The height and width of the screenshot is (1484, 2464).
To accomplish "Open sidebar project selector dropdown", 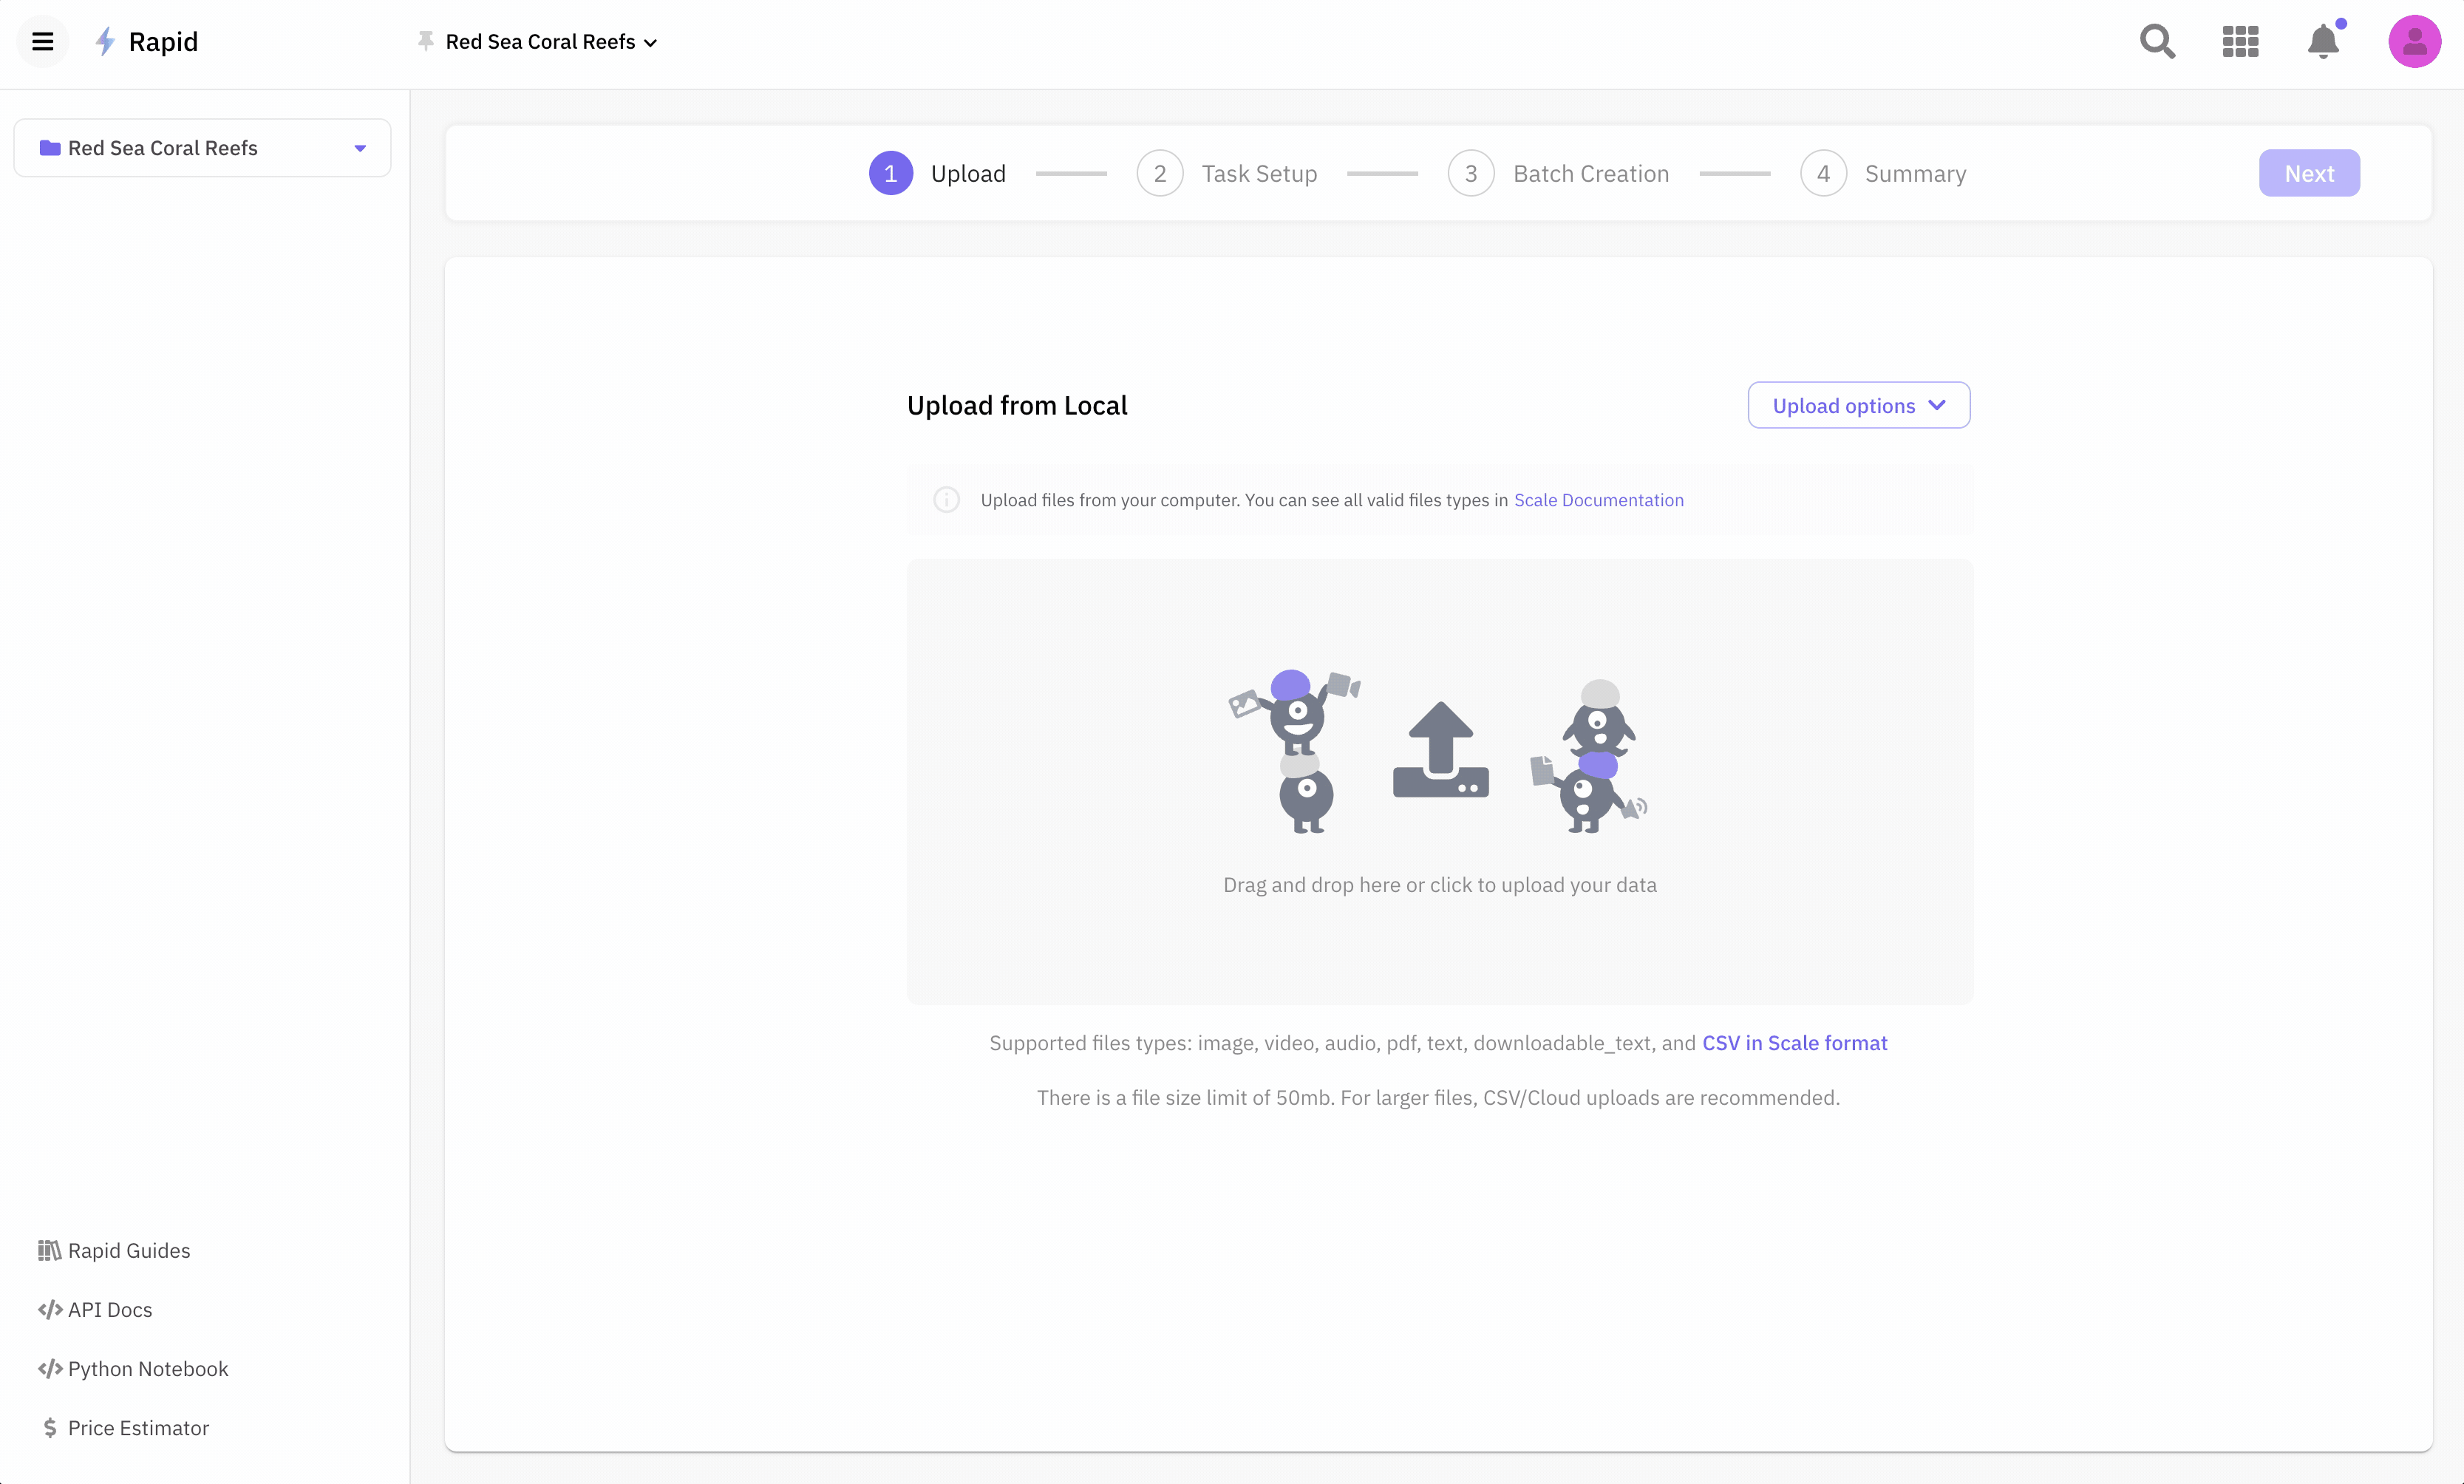I will click(202, 148).
